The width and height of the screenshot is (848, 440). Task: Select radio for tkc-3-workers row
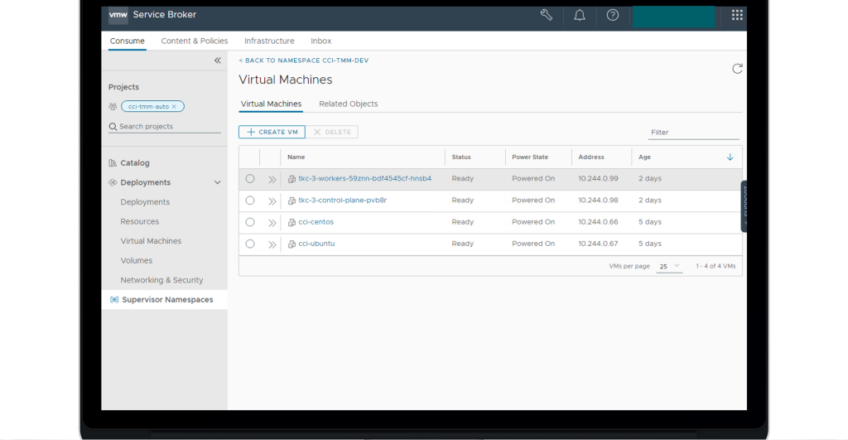[250, 178]
